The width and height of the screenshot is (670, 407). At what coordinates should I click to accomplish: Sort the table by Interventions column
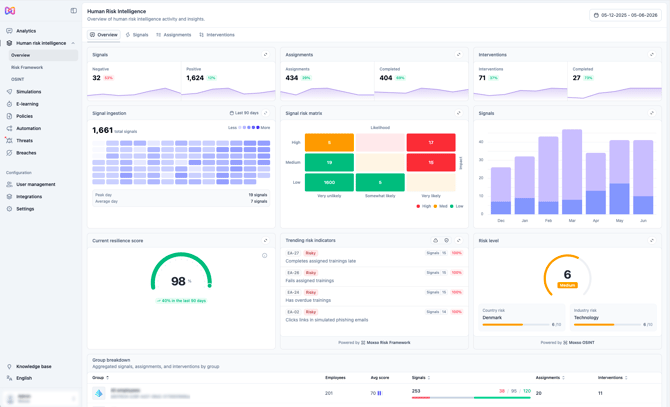(x=612, y=378)
